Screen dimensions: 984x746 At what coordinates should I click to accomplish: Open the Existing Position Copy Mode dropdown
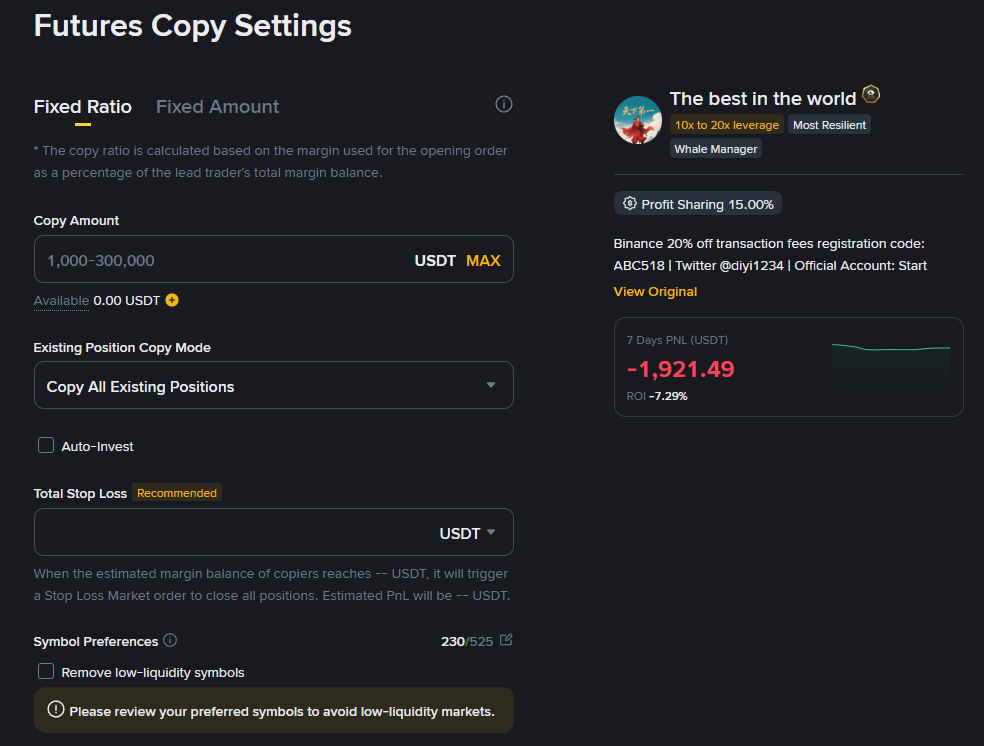click(273, 385)
